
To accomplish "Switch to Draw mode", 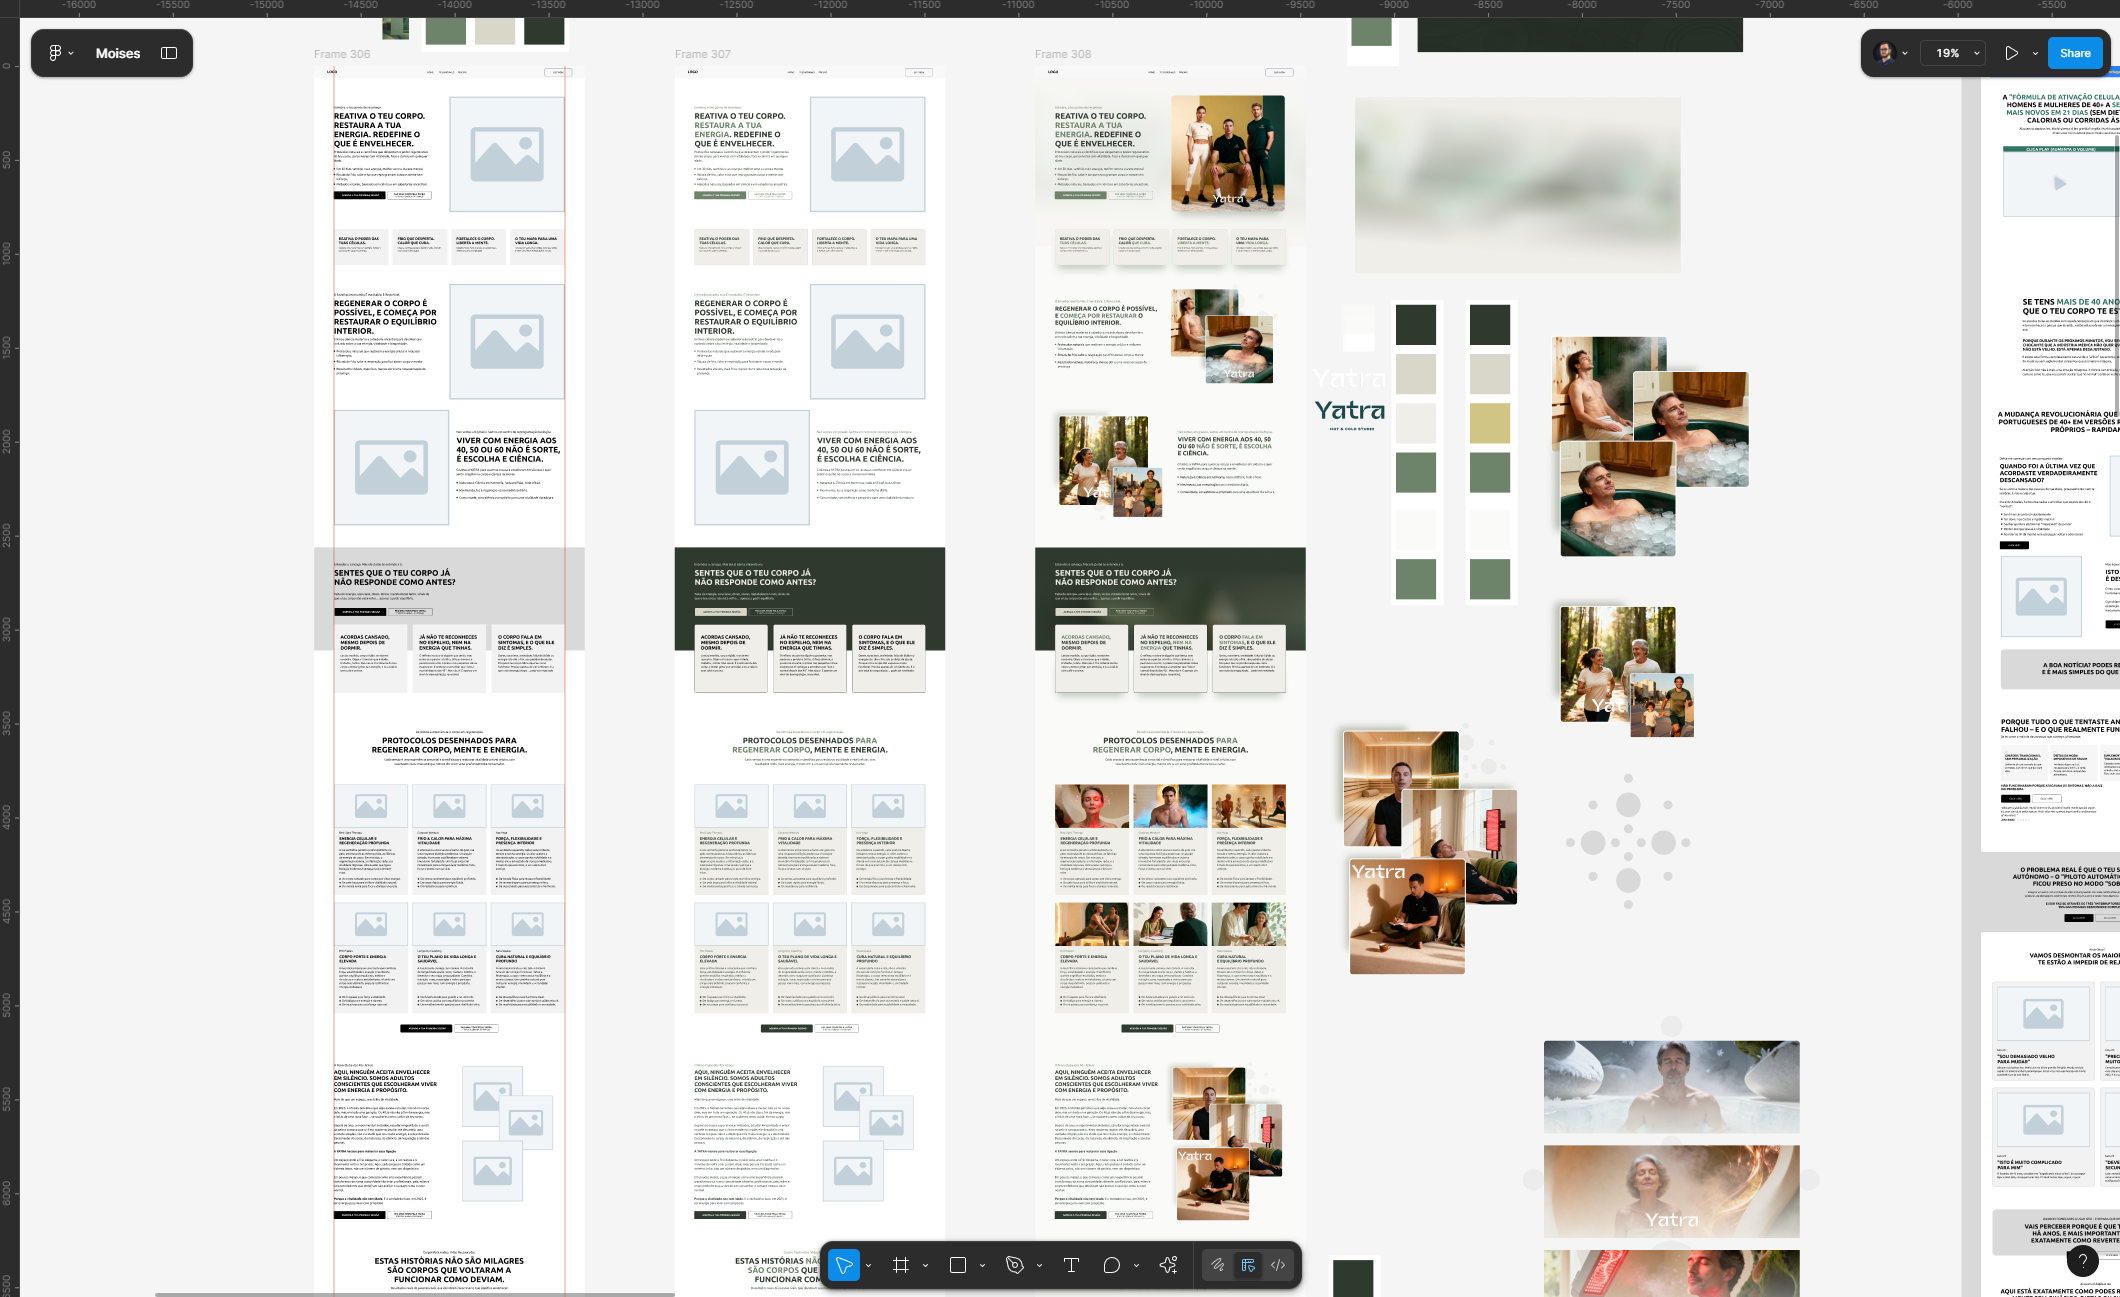I will 1217,1265.
